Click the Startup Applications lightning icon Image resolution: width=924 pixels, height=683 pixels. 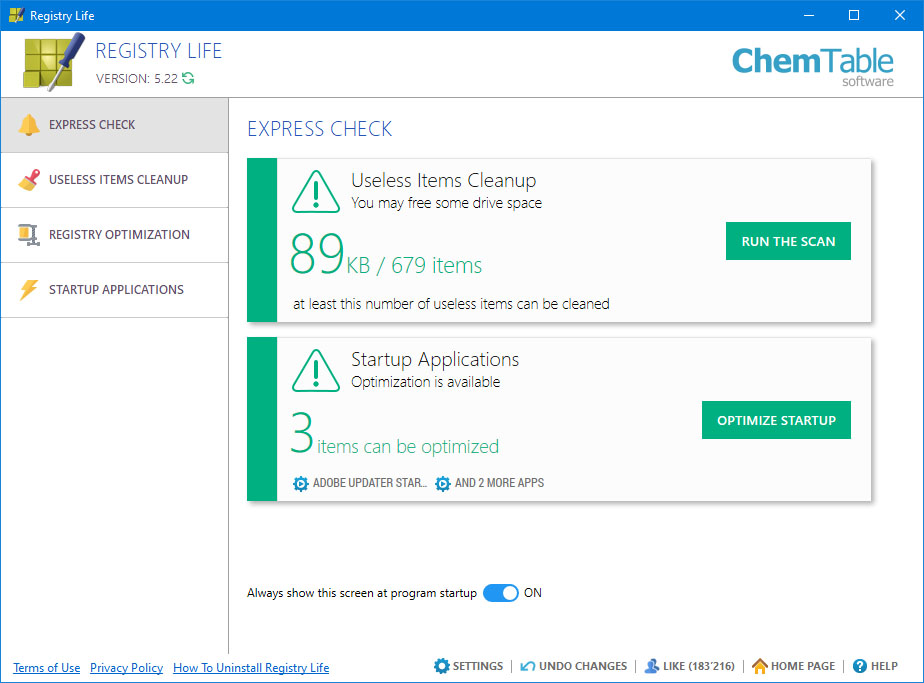[x=28, y=289]
